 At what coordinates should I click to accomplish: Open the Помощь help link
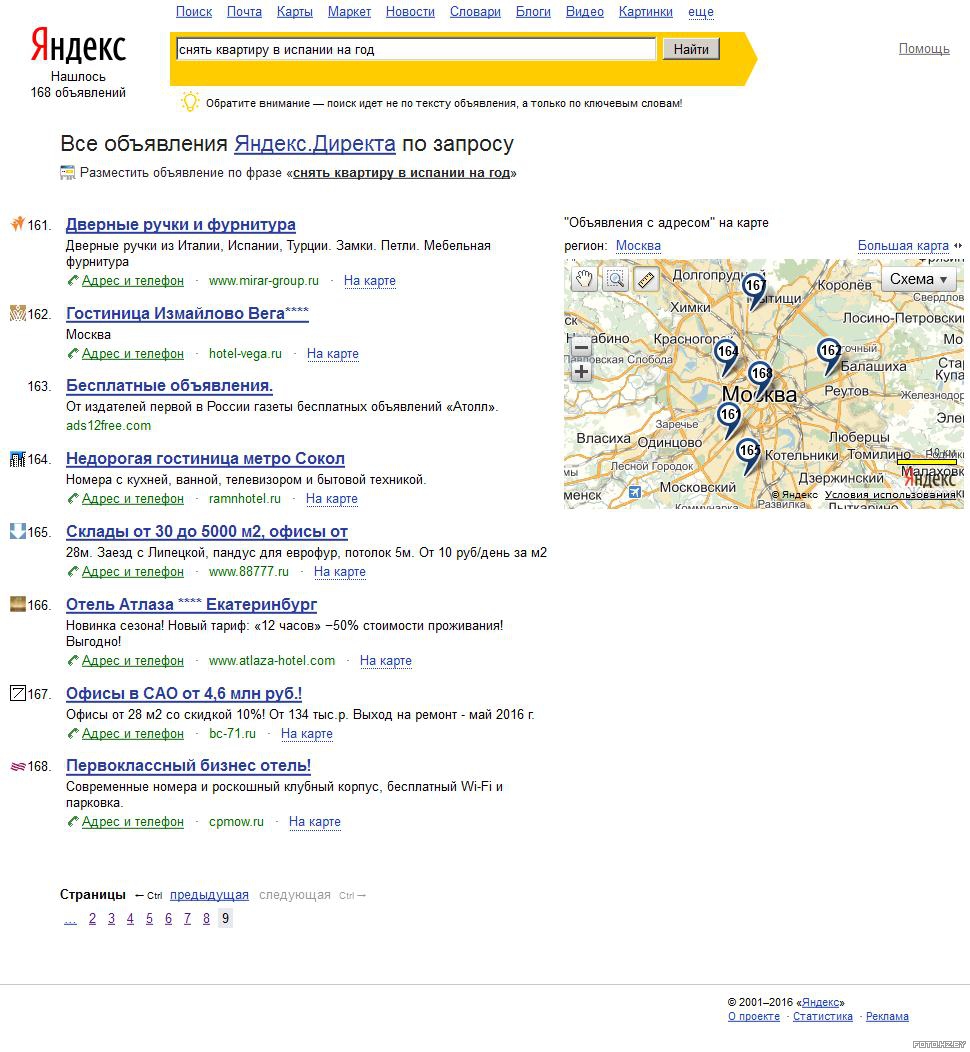[x=924, y=48]
